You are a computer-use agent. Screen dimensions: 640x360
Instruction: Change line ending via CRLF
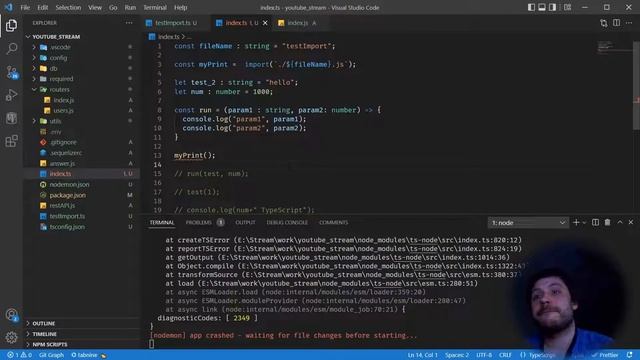point(505,355)
